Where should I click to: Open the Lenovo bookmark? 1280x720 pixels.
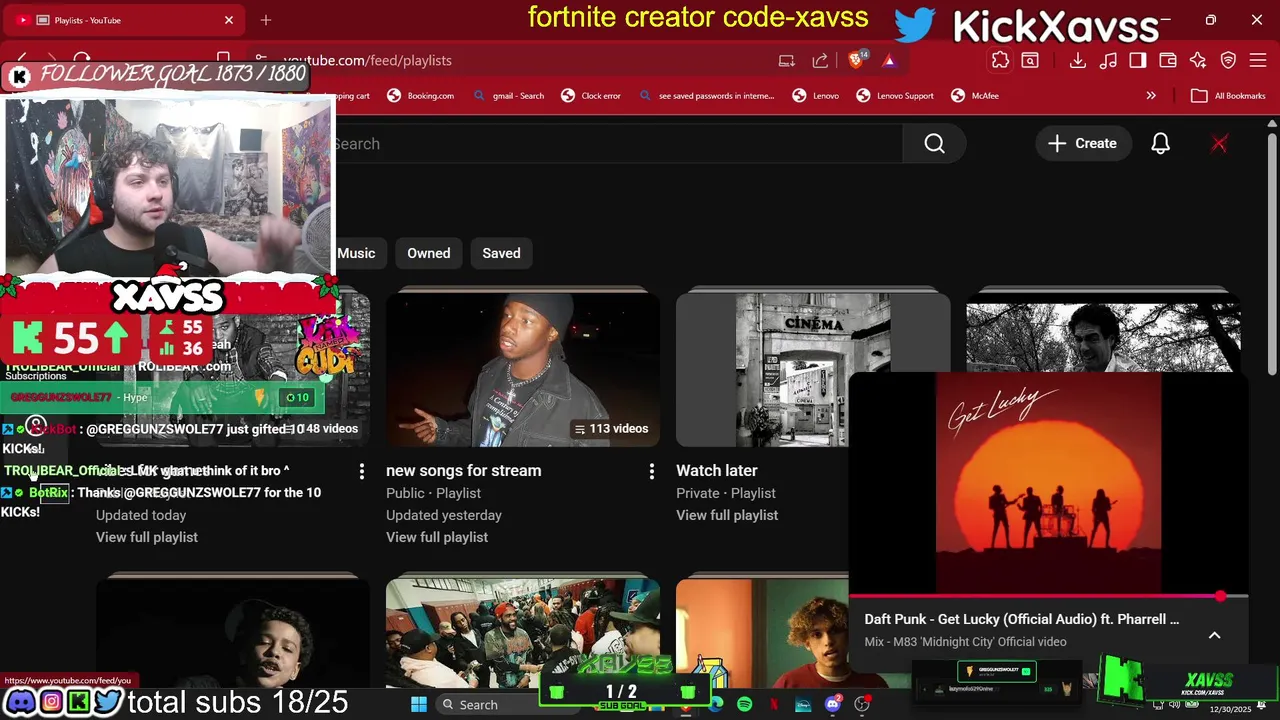click(x=815, y=96)
